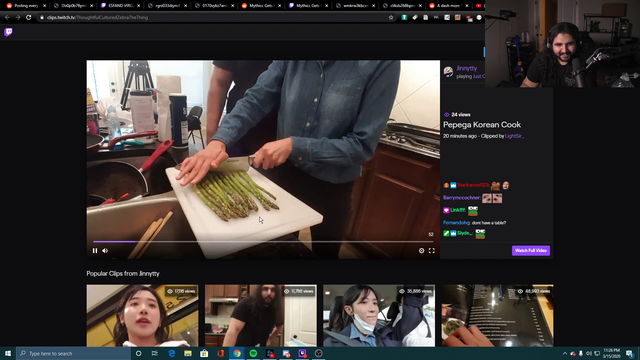Click the Link username in chat

click(x=457, y=210)
